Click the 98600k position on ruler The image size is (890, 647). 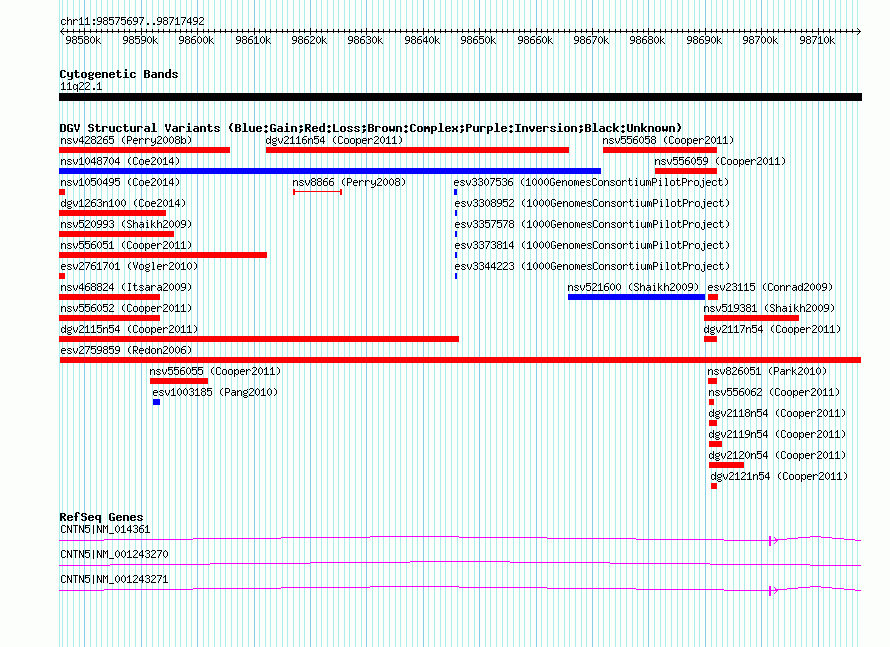tap(196, 40)
